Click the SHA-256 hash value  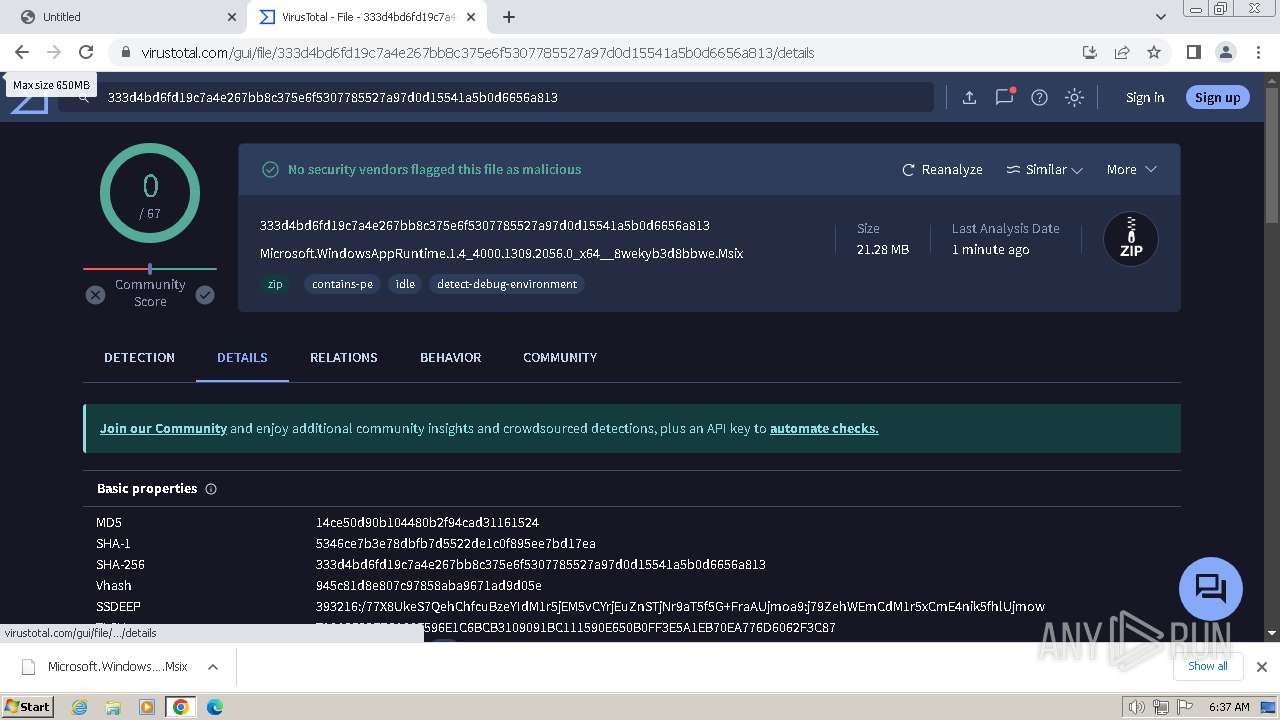(540, 565)
